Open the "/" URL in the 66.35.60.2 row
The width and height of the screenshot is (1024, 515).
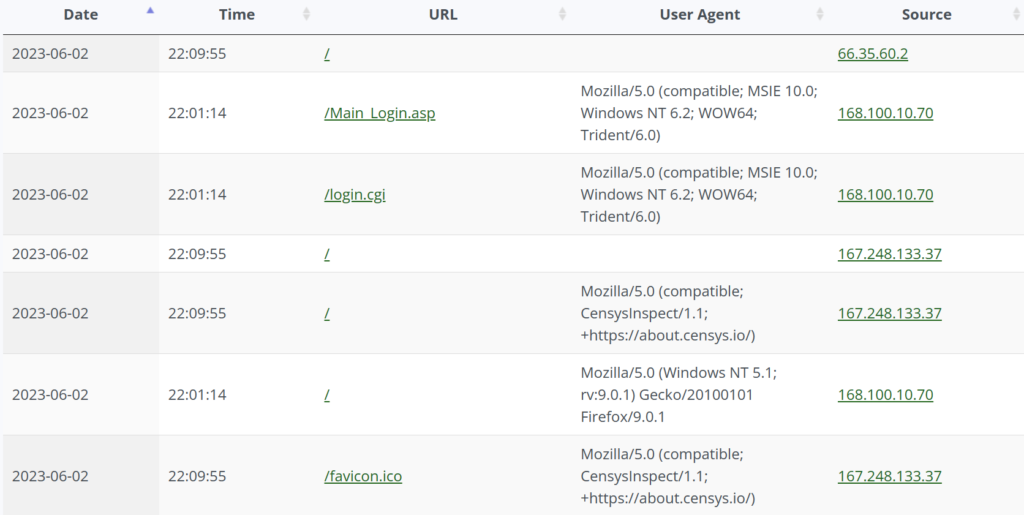(327, 54)
